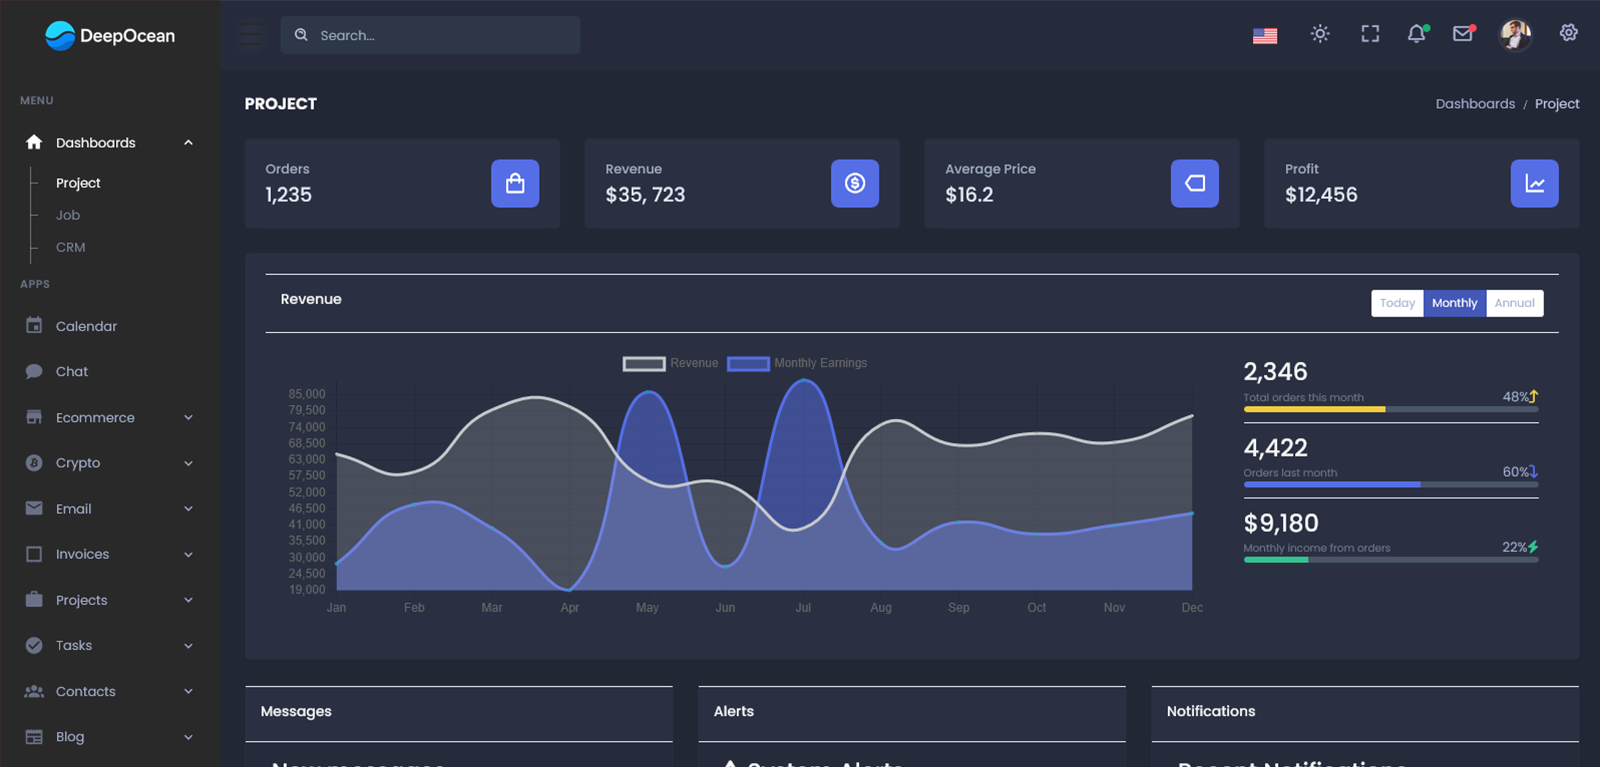Switch to light mode with sun icon
This screenshot has width=1600, height=767.
pyautogui.click(x=1320, y=34)
